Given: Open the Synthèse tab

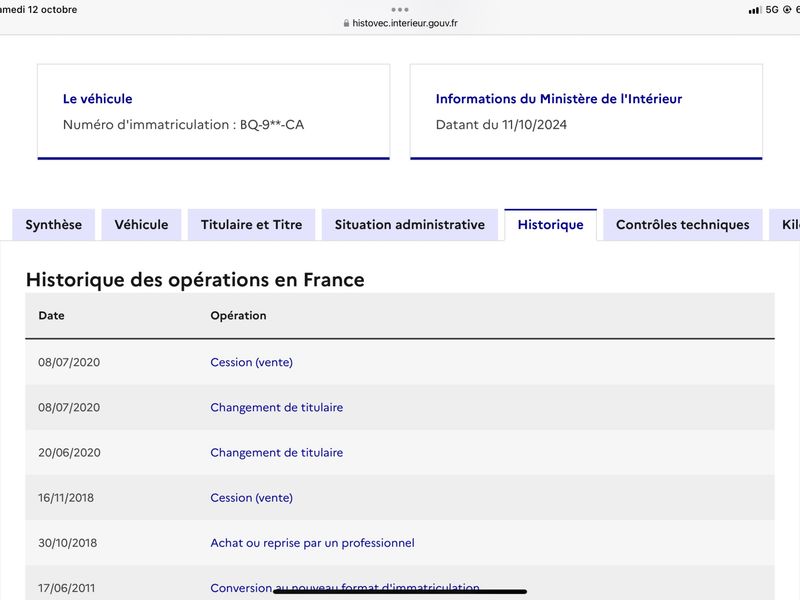Looking at the screenshot, I should 54,224.
